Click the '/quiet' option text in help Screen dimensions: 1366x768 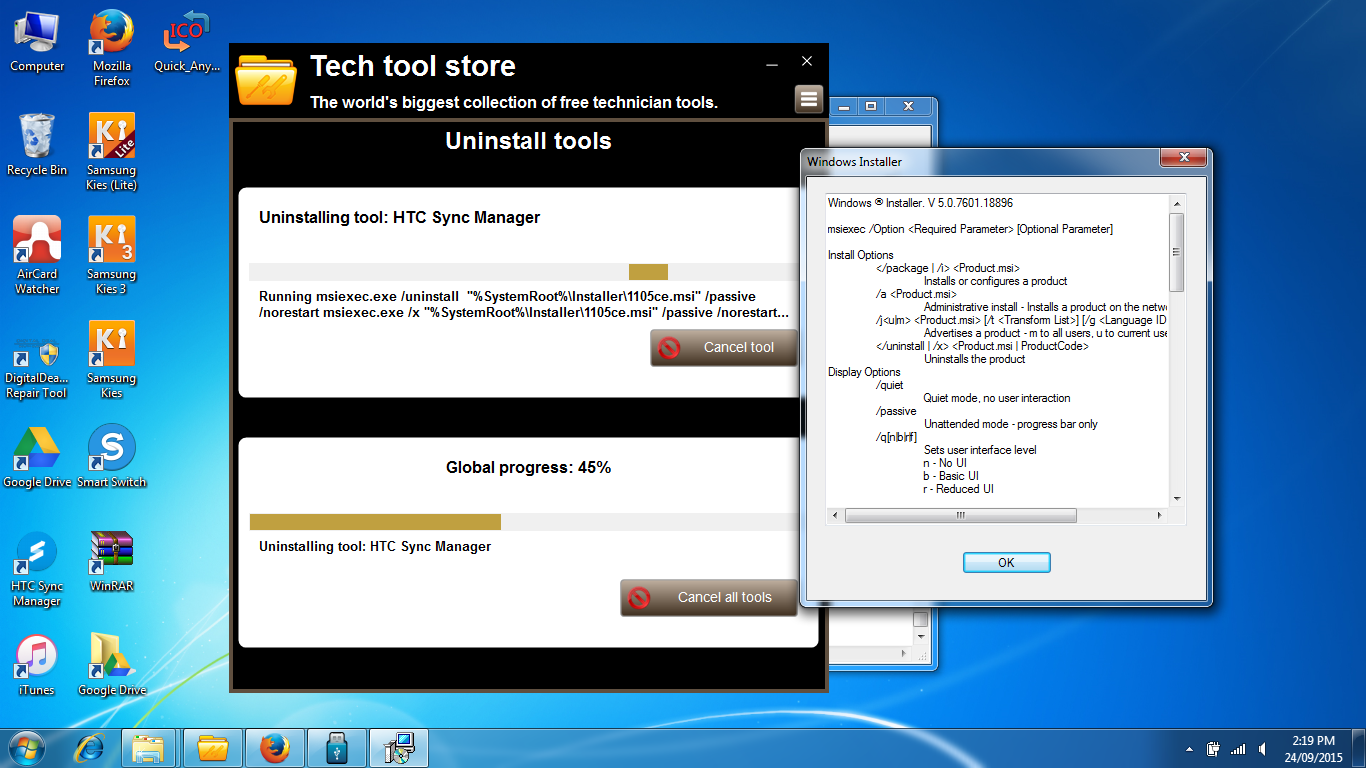(x=890, y=385)
